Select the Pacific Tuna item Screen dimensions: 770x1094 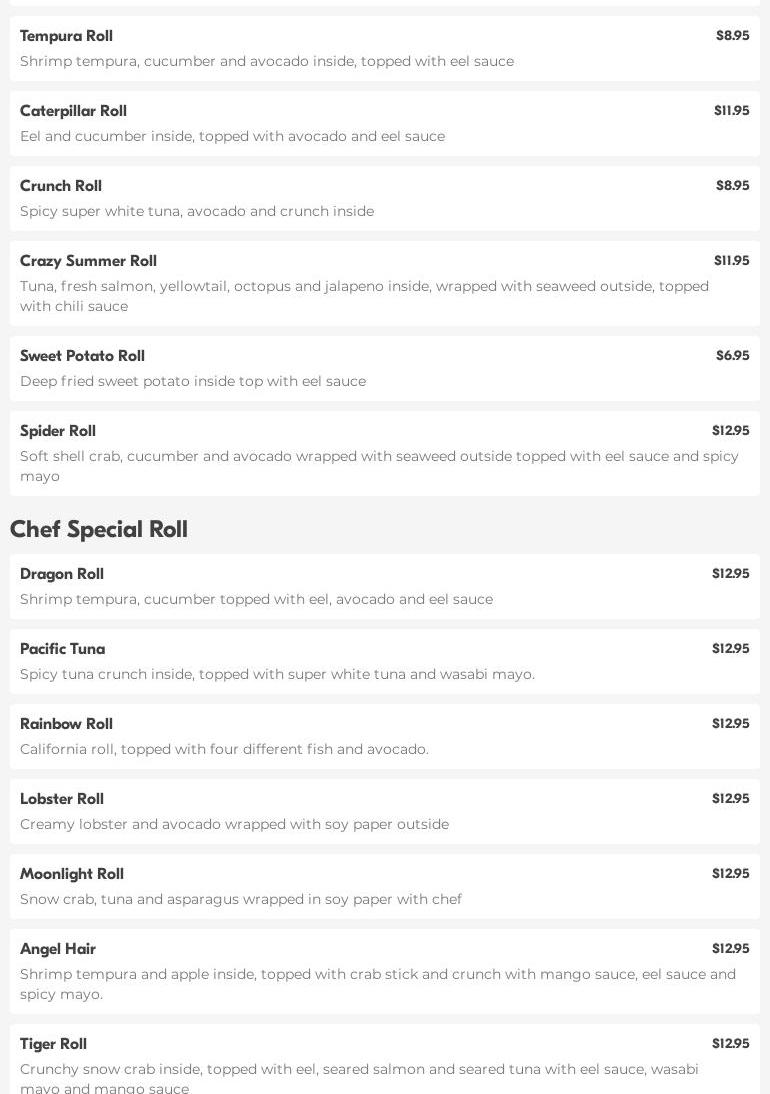coord(62,649)
